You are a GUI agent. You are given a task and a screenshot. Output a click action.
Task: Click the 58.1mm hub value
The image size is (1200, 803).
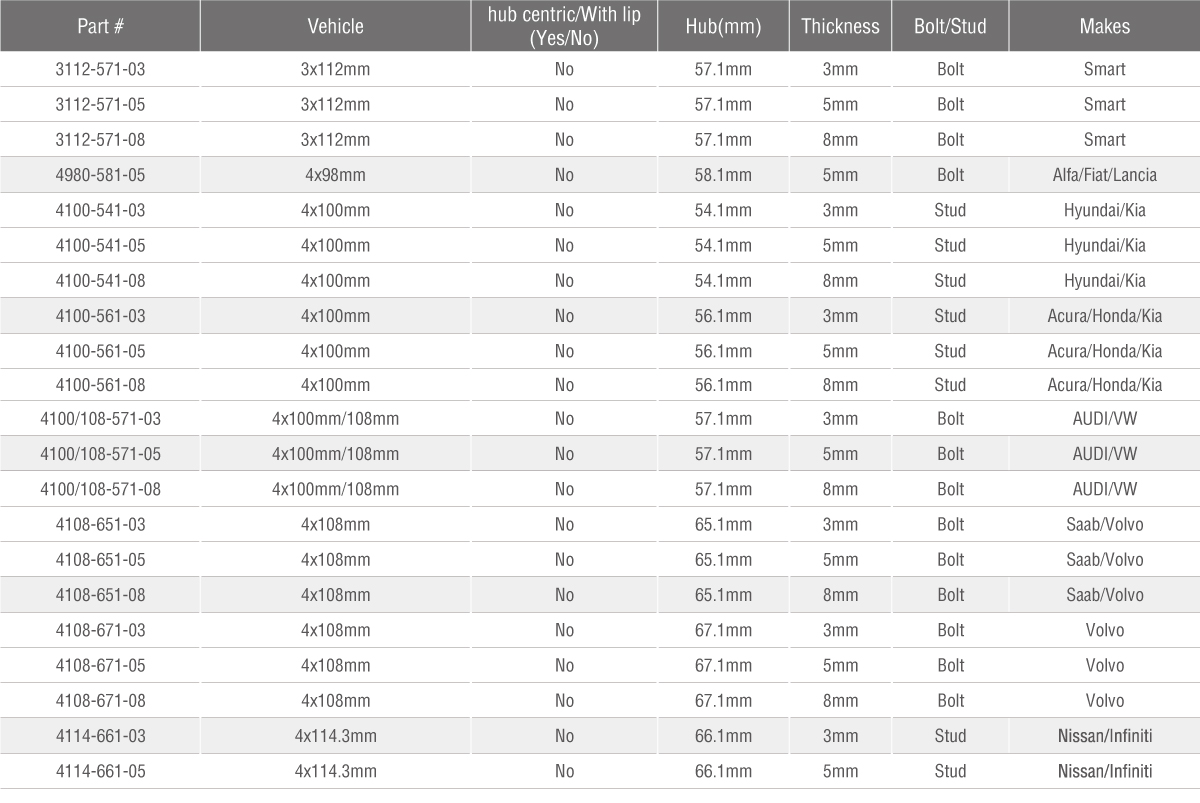click(x=724, y=175)
